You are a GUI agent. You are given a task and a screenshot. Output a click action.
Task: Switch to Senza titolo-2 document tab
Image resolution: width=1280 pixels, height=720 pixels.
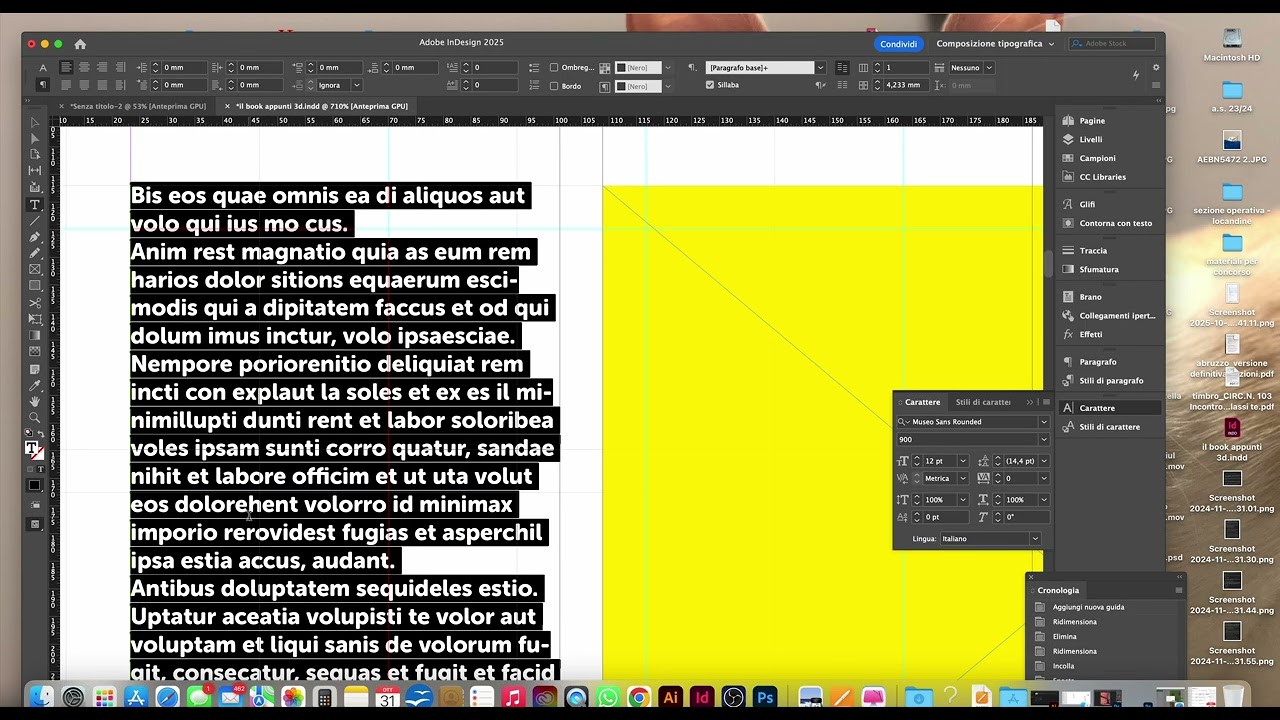138,106
